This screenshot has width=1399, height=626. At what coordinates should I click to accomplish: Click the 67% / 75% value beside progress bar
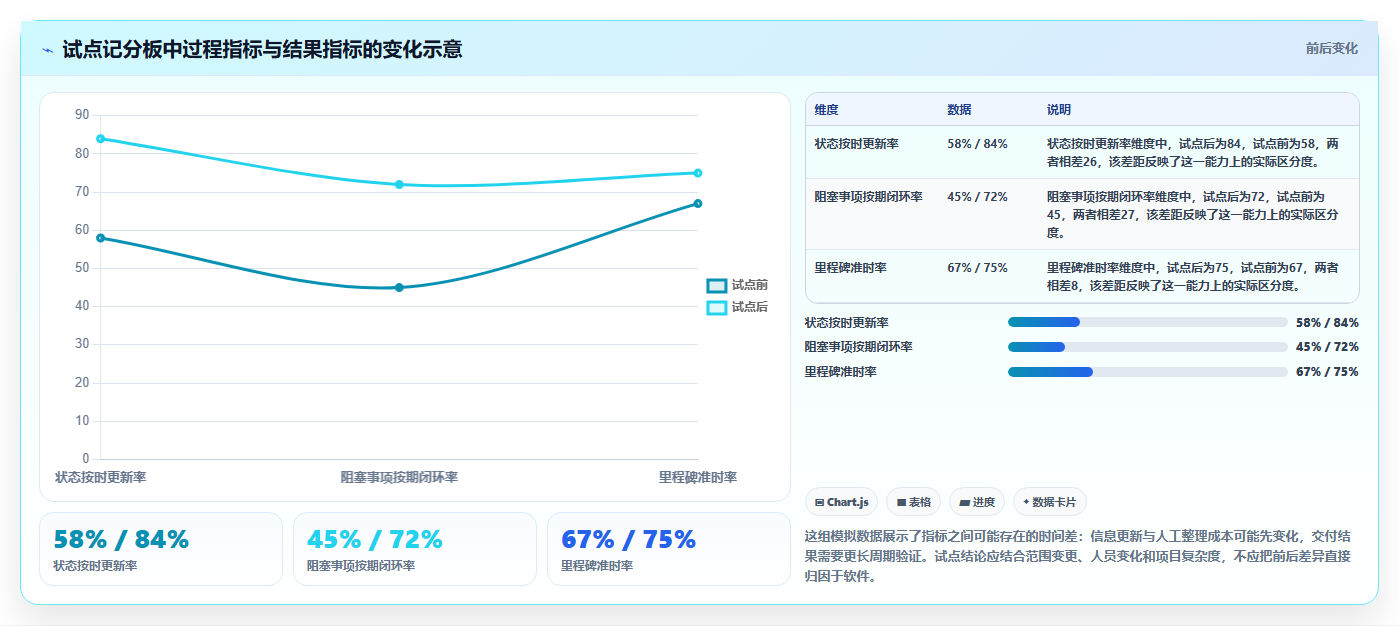click(x=1327, y=372)
